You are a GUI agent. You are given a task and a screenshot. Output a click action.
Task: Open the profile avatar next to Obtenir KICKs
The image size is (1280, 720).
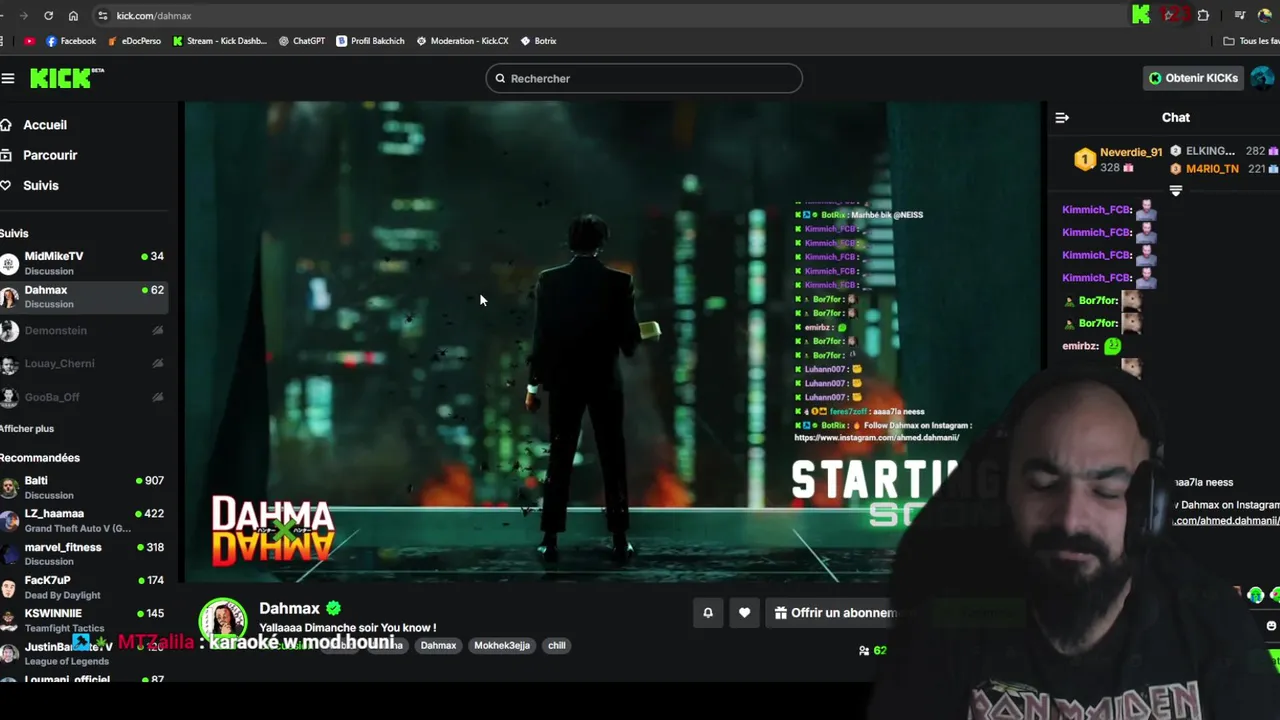click(x=1262, y=78)
